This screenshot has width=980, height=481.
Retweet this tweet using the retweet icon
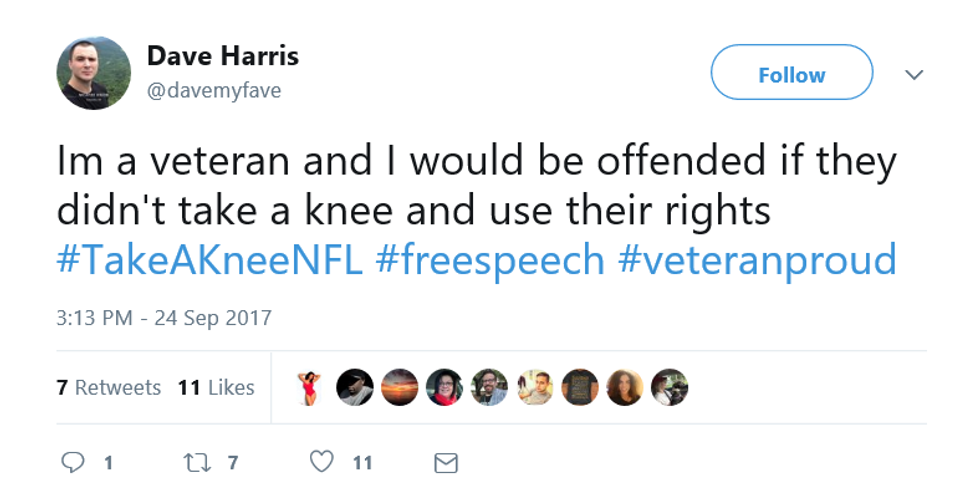coord(199,462)
